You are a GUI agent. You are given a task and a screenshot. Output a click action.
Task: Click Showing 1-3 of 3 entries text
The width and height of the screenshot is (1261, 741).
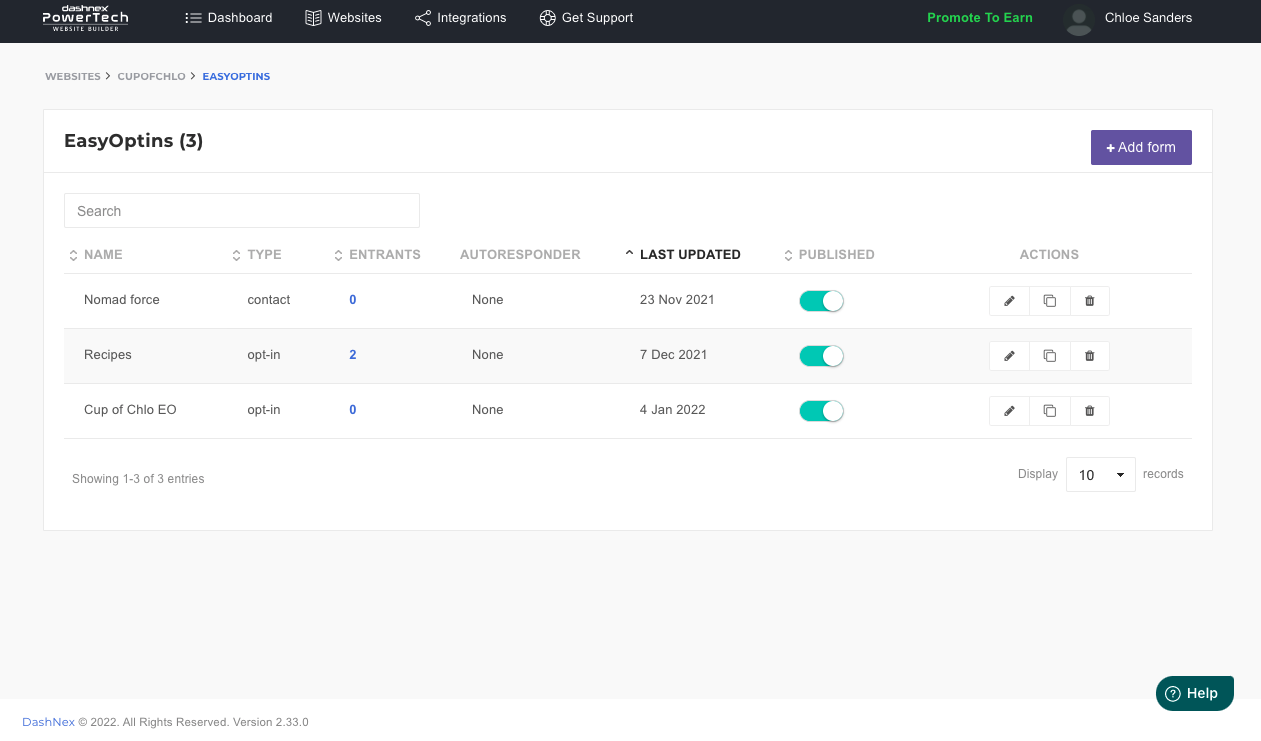[x=138, y=479]
